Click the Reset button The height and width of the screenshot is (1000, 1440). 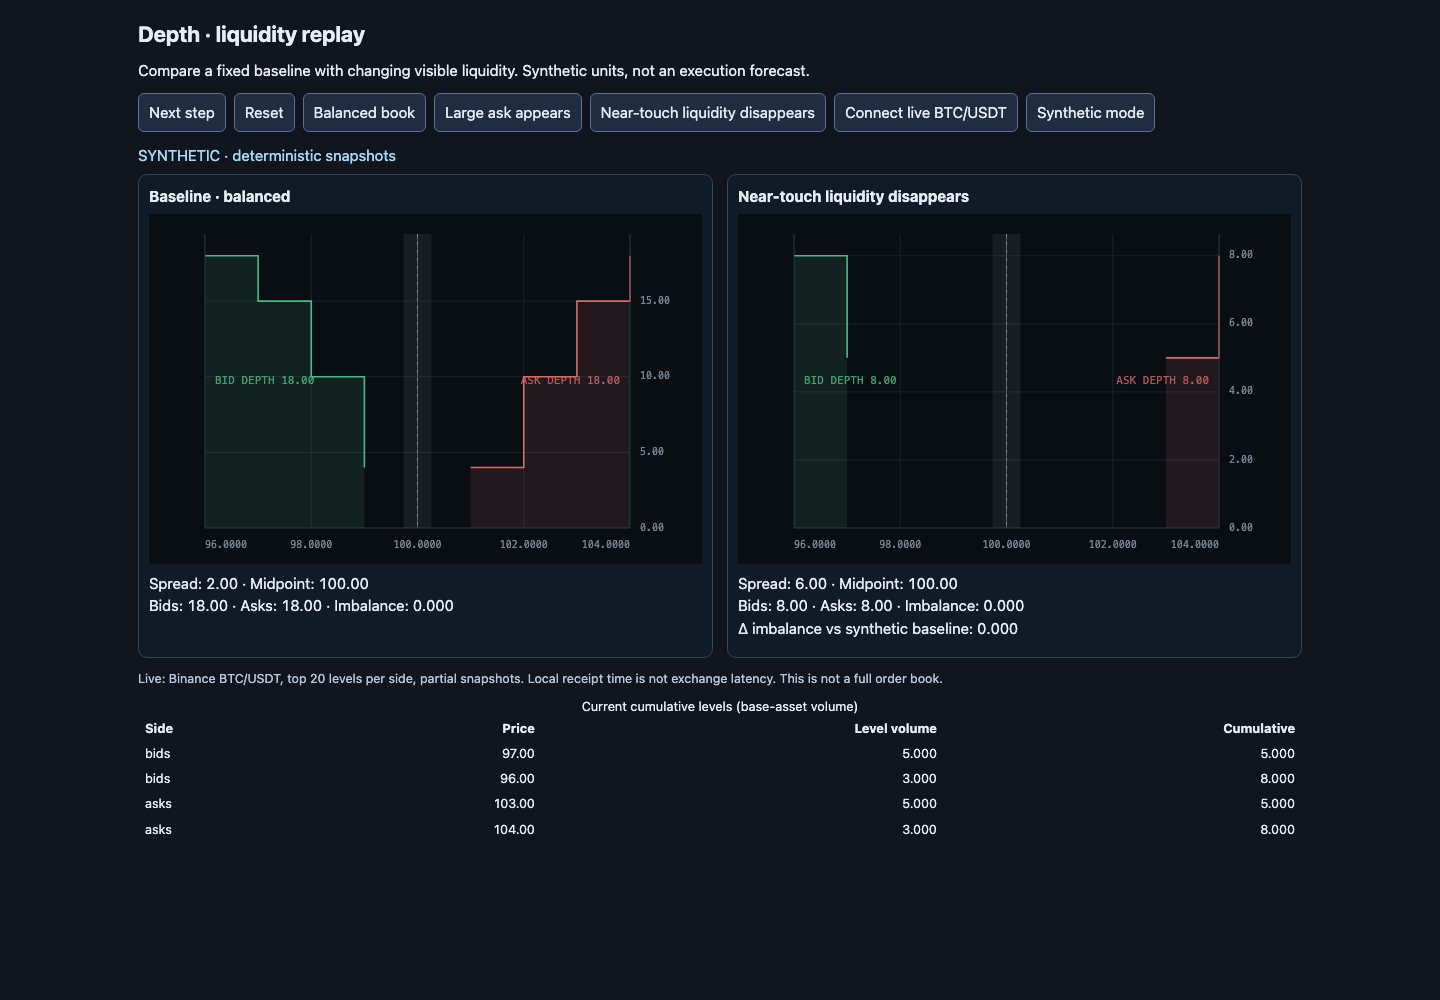coord(264,113)
